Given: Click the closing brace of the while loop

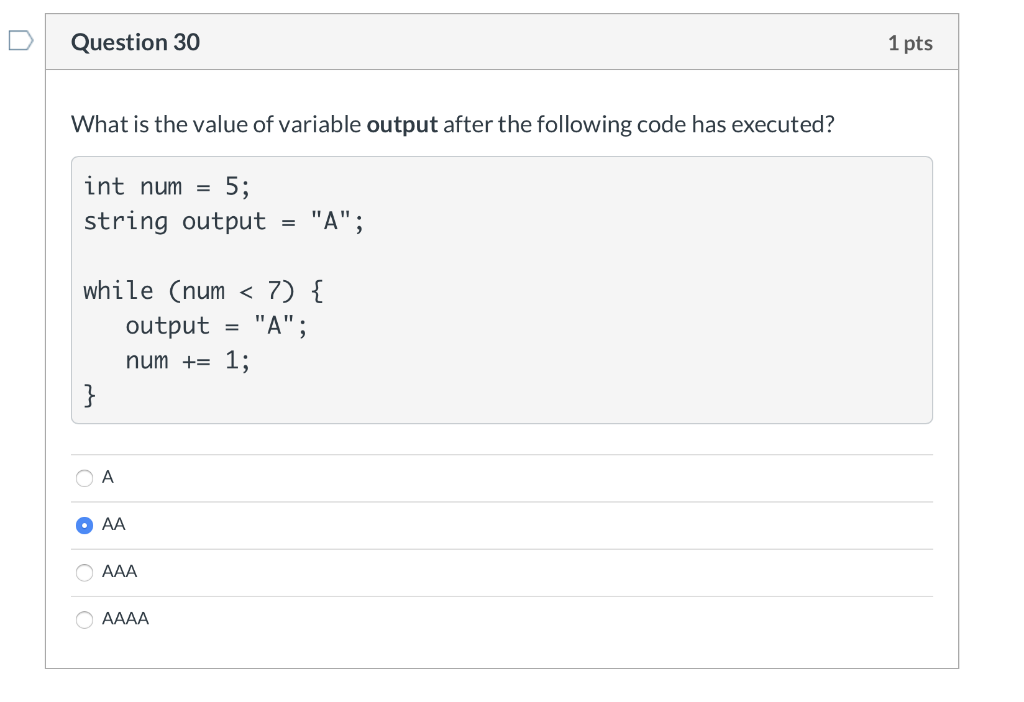Looking at the screenshot, I should pyautogui.click(x=90, y=395).
